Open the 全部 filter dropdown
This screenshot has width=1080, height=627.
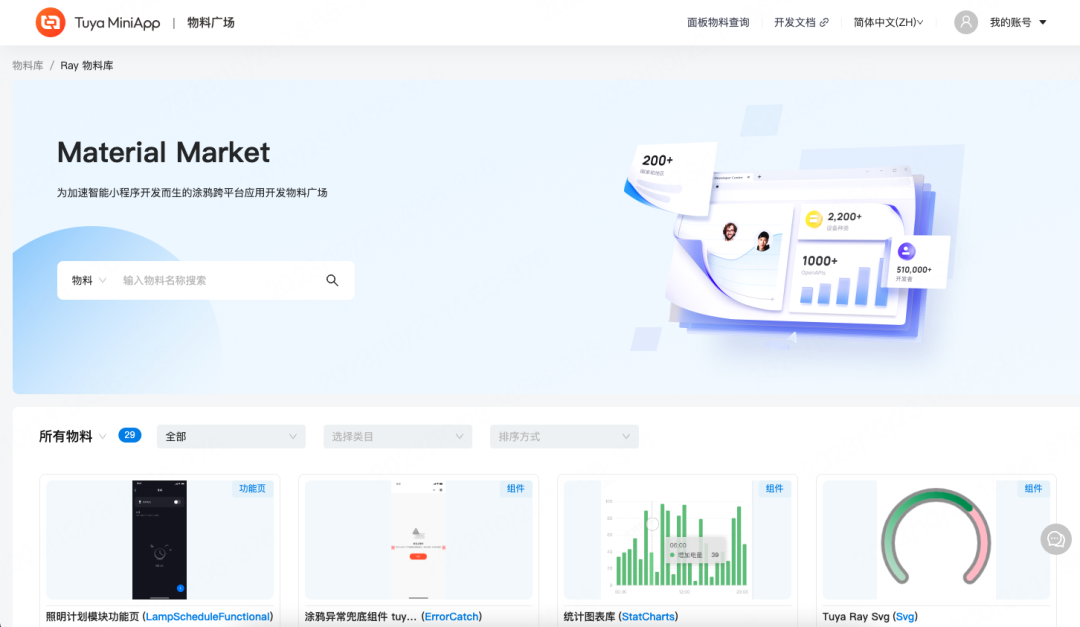coord(231,437)
